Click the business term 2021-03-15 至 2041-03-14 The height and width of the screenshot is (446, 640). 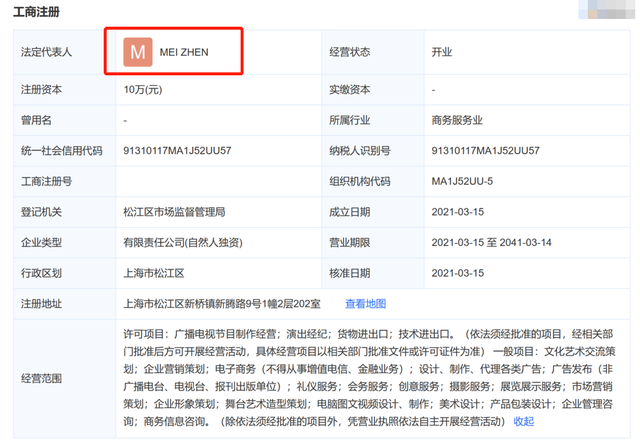tap(491, 242)
